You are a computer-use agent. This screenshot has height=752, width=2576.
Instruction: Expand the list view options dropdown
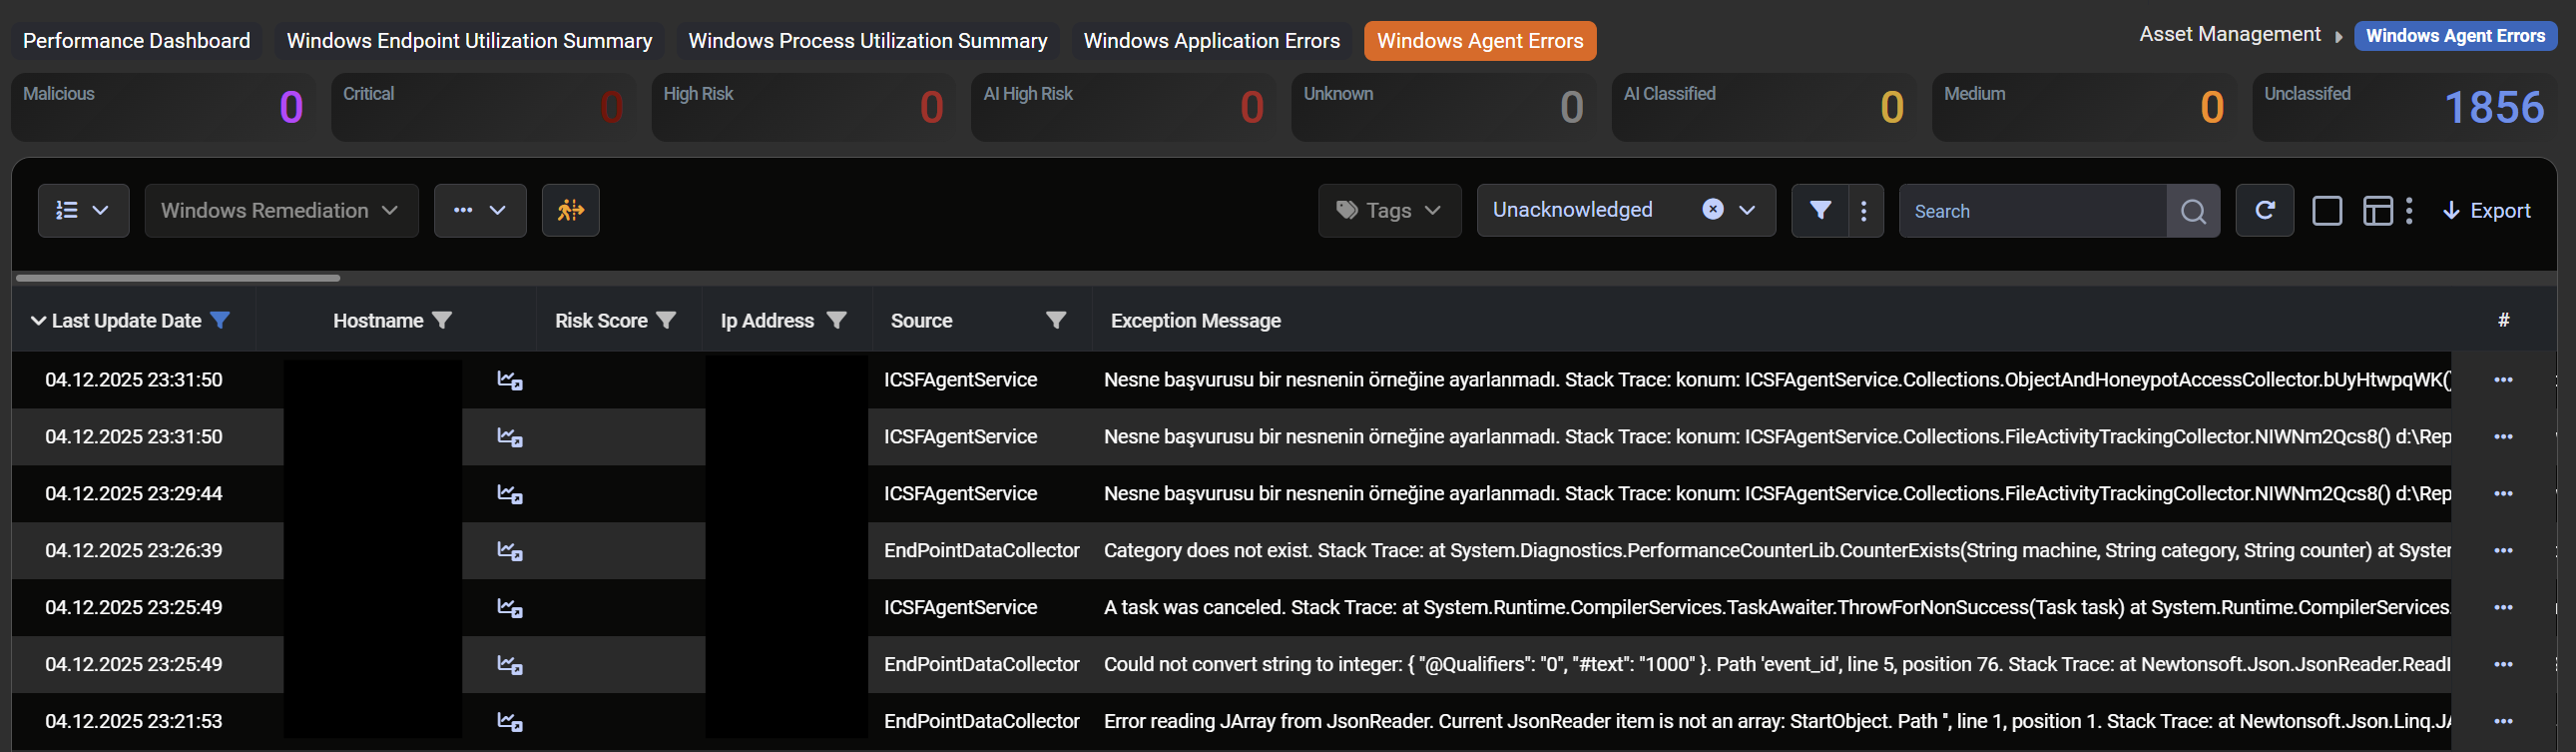pos(83,210)
